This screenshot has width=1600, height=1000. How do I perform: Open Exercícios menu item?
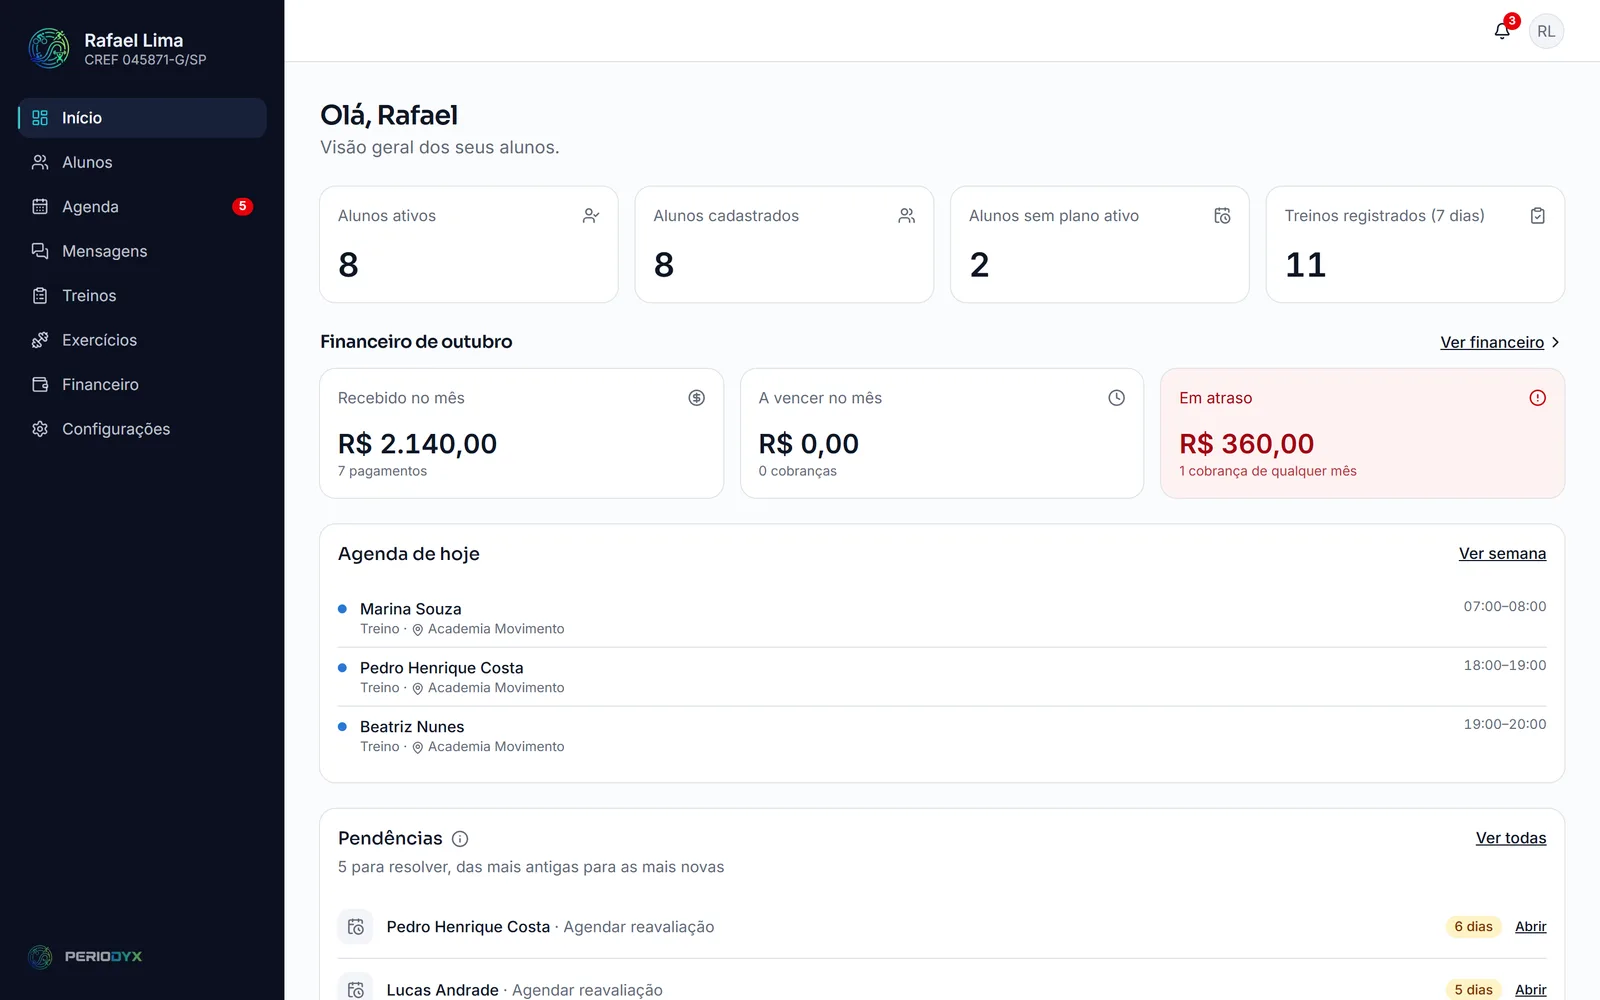142,340
